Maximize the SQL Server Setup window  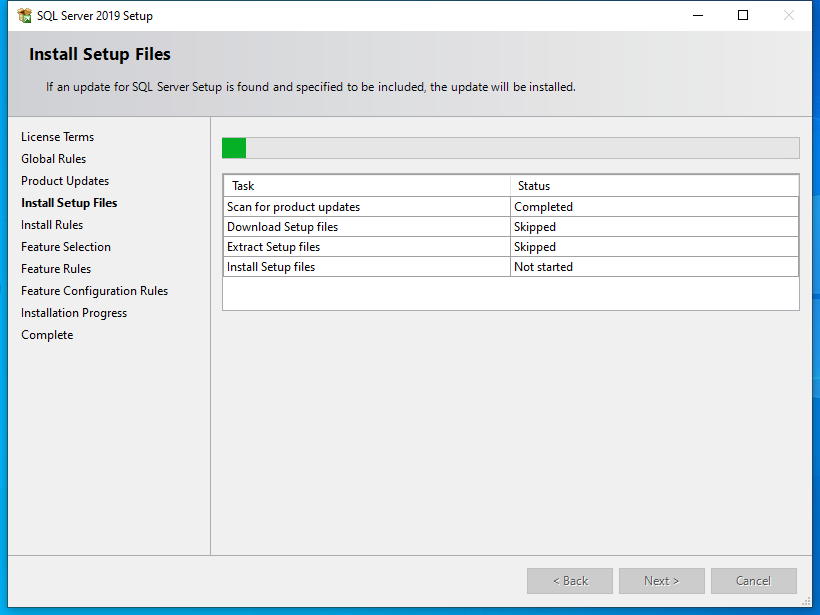(x=743, y=16)
